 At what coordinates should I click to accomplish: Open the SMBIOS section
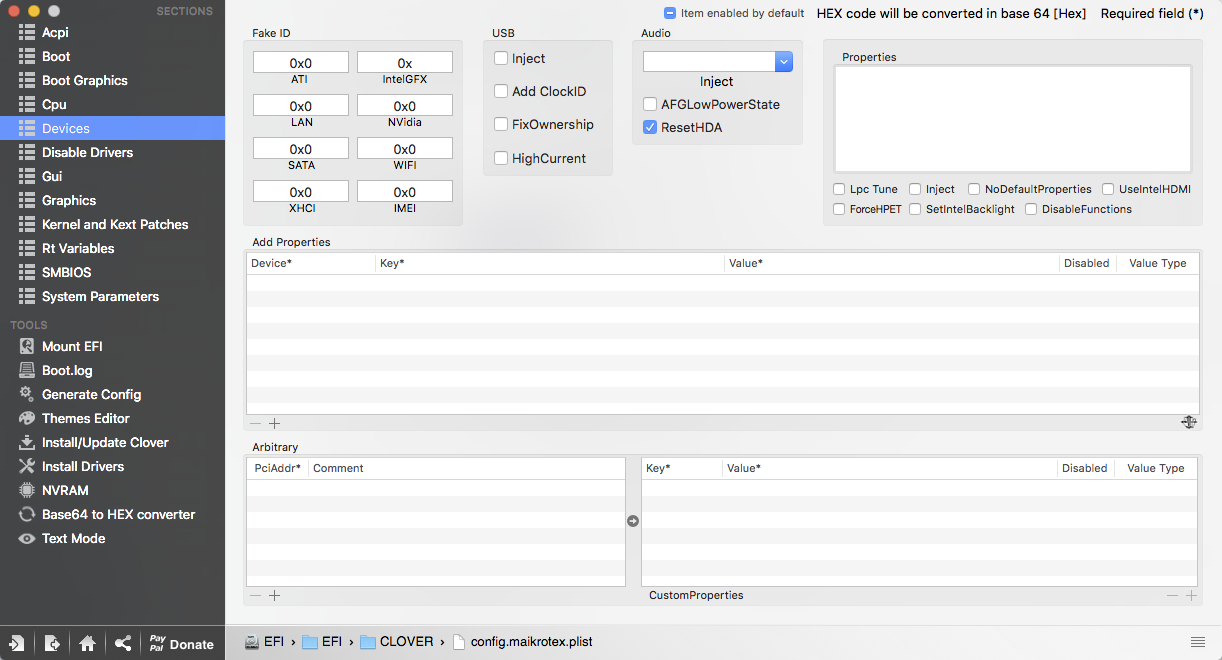(x=112, y=272)
